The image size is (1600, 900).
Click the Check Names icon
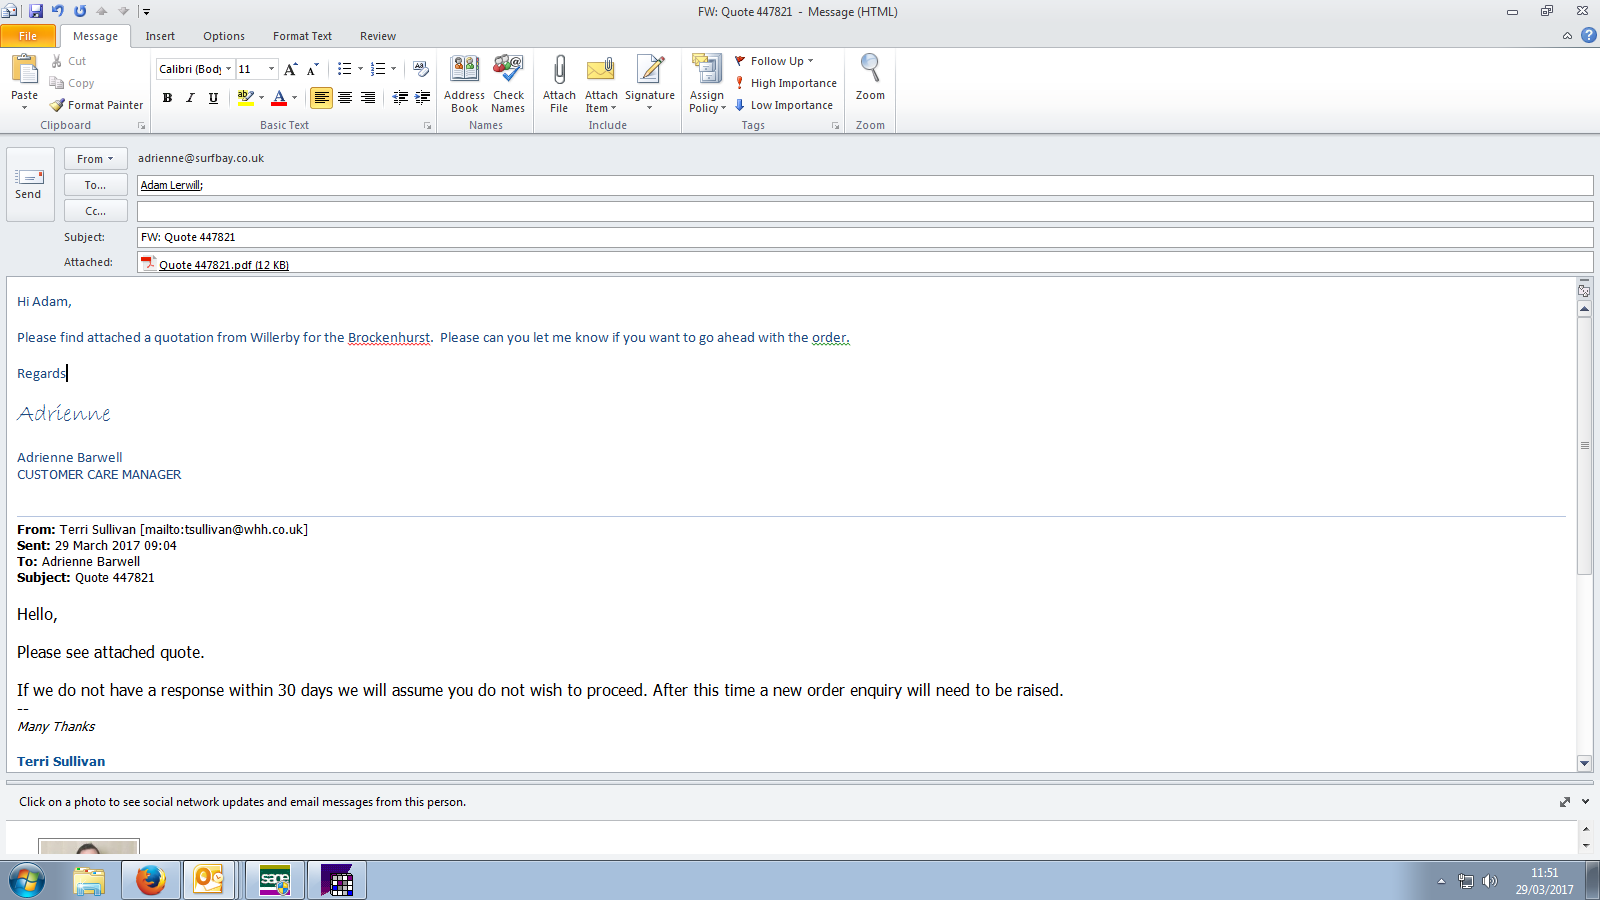508,70
